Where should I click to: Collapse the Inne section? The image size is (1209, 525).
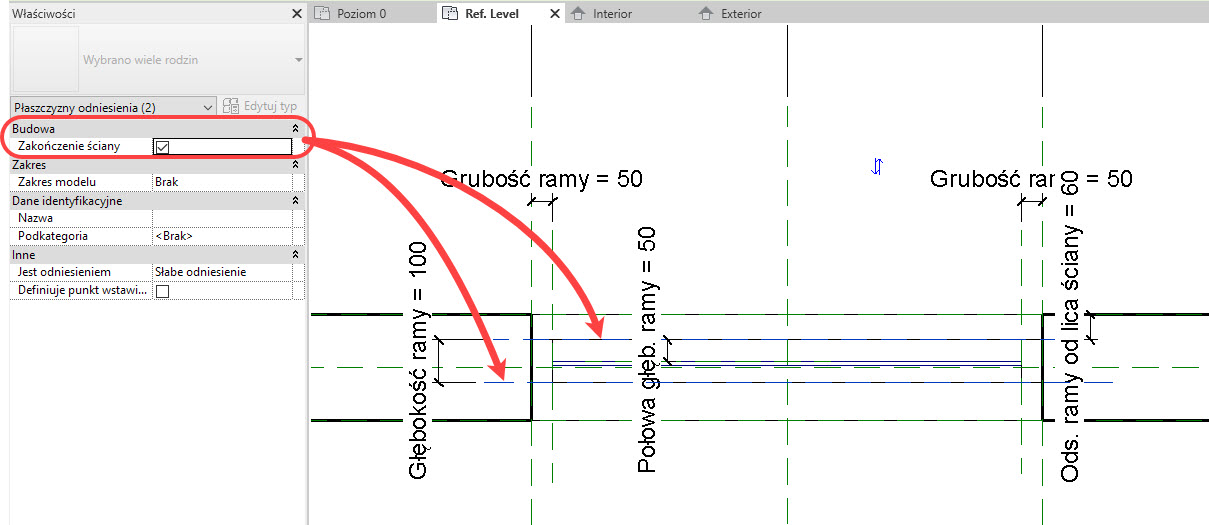click(294, 255)
